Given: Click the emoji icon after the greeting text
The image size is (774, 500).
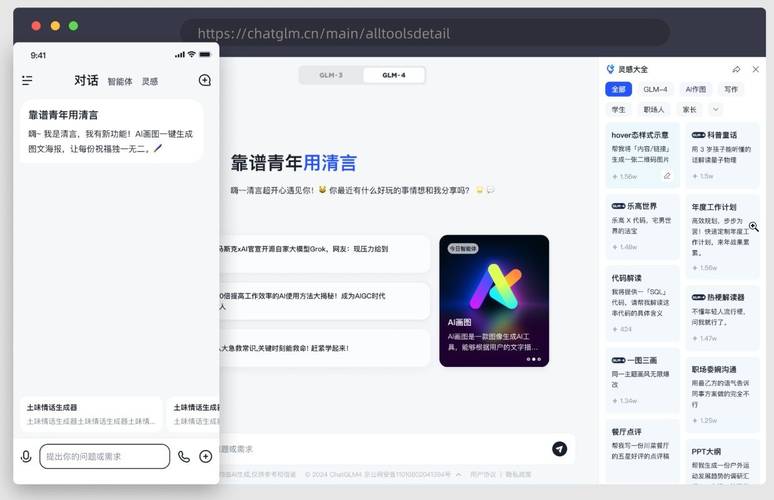Looking at the screenshot, I should (x=479, y=190).
